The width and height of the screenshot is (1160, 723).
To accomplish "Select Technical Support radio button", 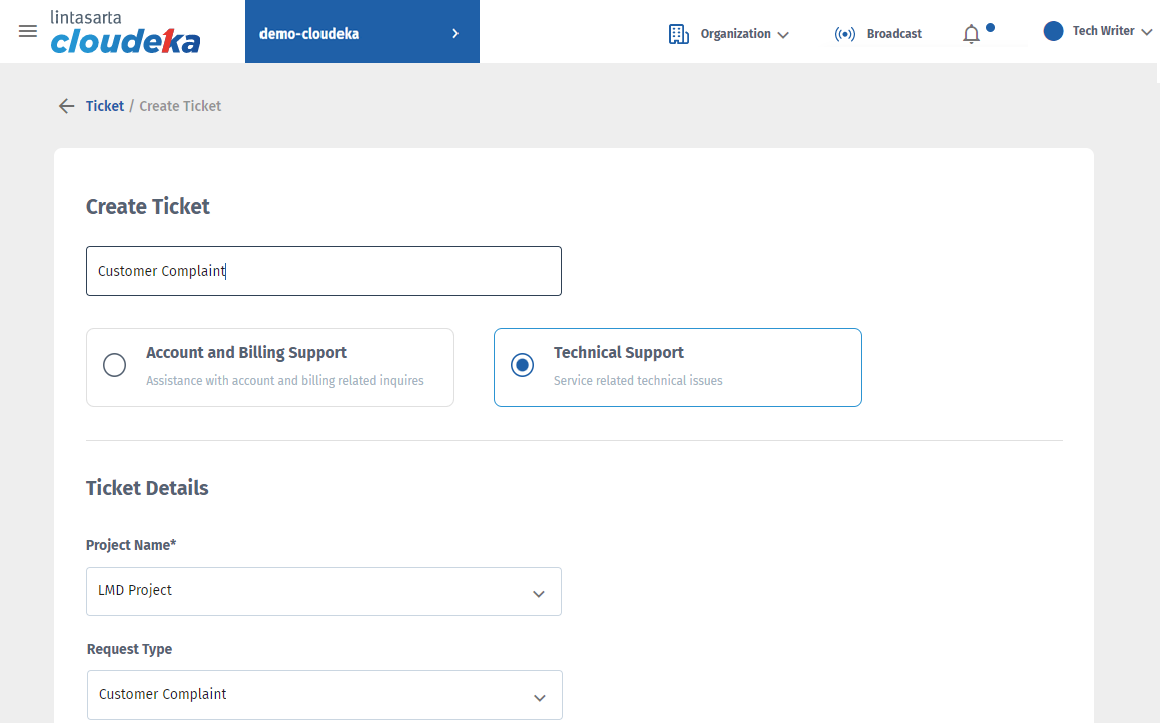I will tap(522, 365).
